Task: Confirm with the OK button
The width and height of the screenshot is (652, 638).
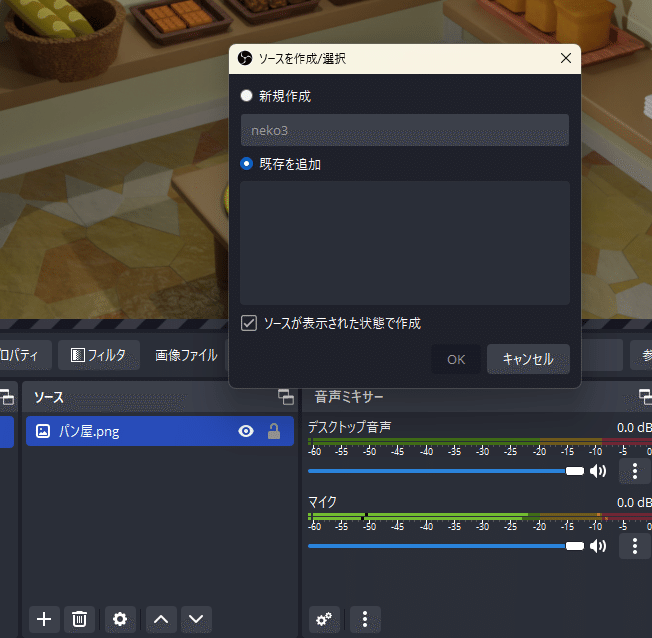Action: point(456,359)
